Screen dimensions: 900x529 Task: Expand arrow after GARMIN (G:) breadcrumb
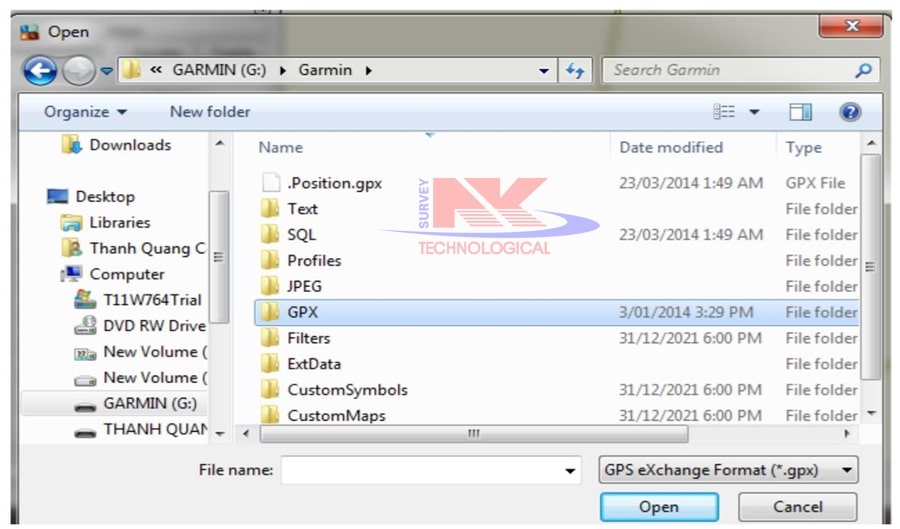(x=282, y=71)
